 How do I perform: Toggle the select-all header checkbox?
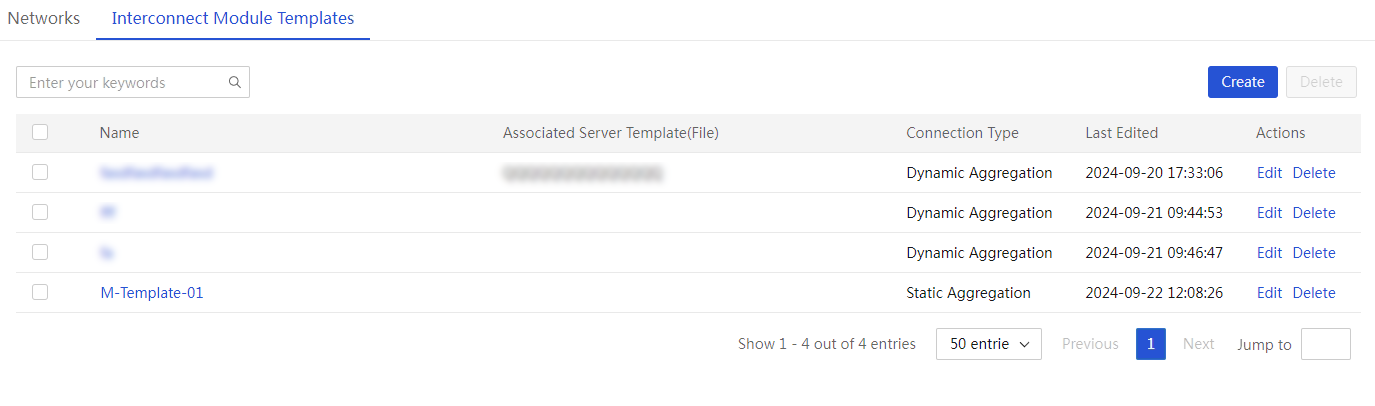(40, 132)
